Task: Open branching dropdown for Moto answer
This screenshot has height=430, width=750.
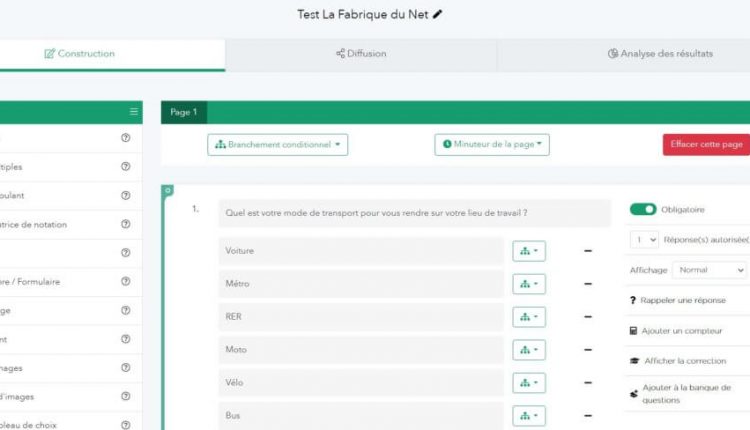Action: point(529,350)
